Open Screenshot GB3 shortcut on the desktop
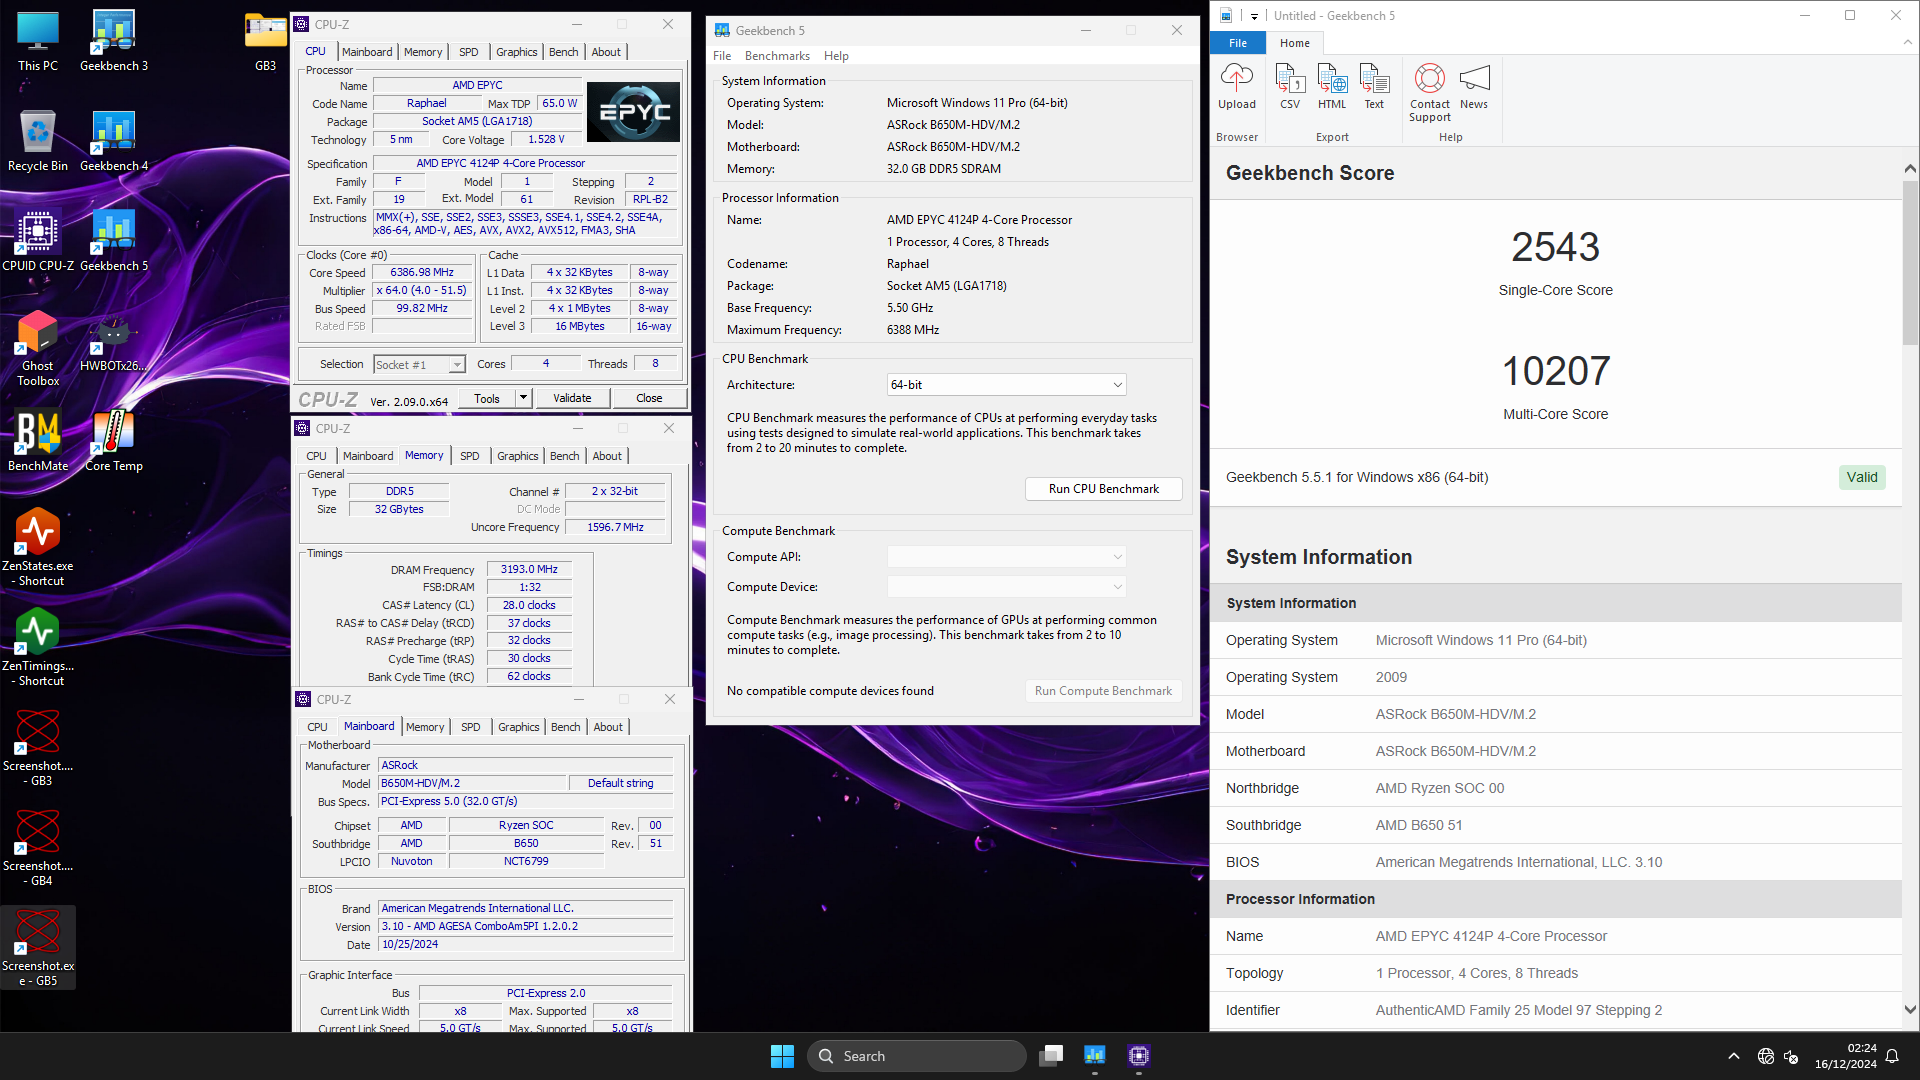This screenshot has height=1080, width=1920. tap(38, 748)
